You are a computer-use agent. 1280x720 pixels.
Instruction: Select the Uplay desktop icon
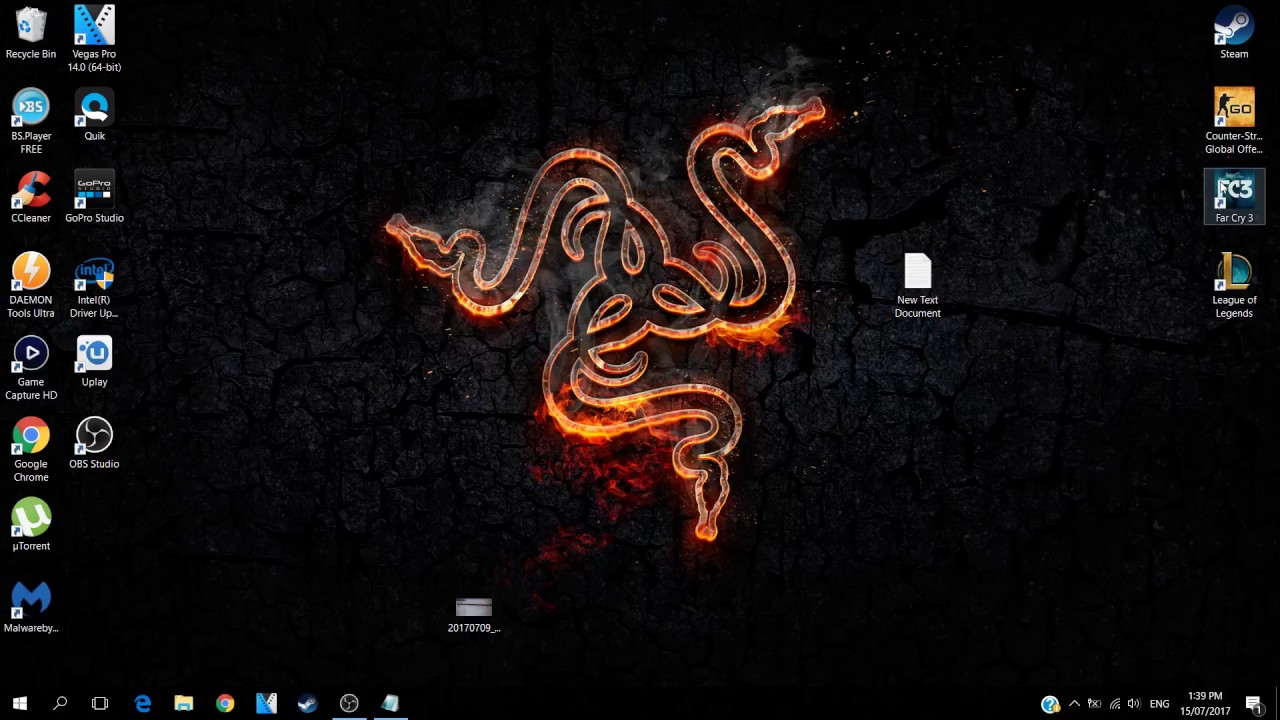(x=94, y=361)
